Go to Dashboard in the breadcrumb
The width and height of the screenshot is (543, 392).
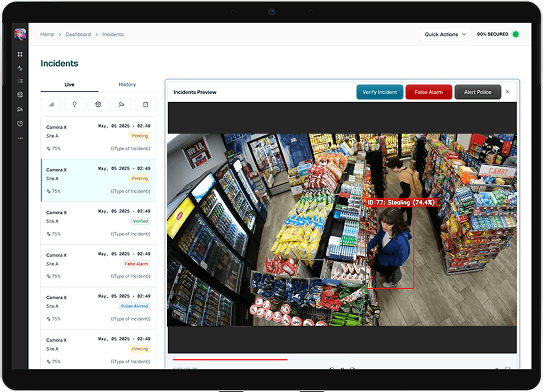click(78, 34)
